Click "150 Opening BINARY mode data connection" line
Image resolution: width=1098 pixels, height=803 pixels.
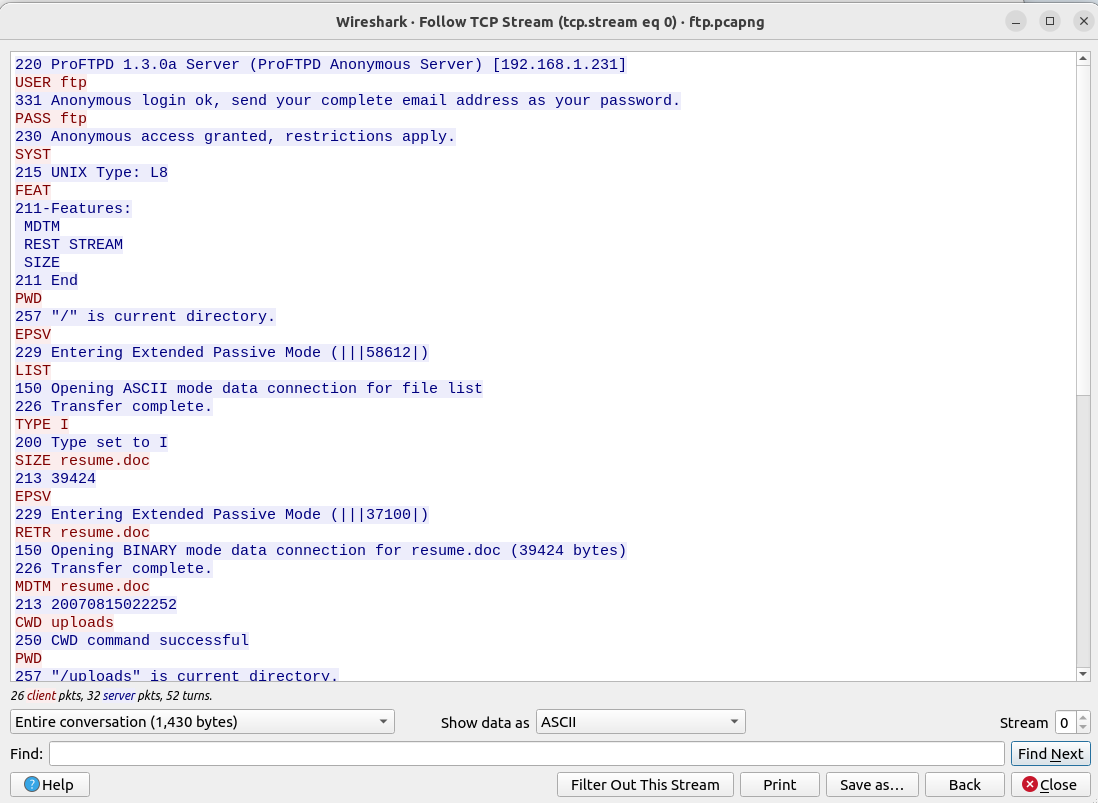point(321,550)
